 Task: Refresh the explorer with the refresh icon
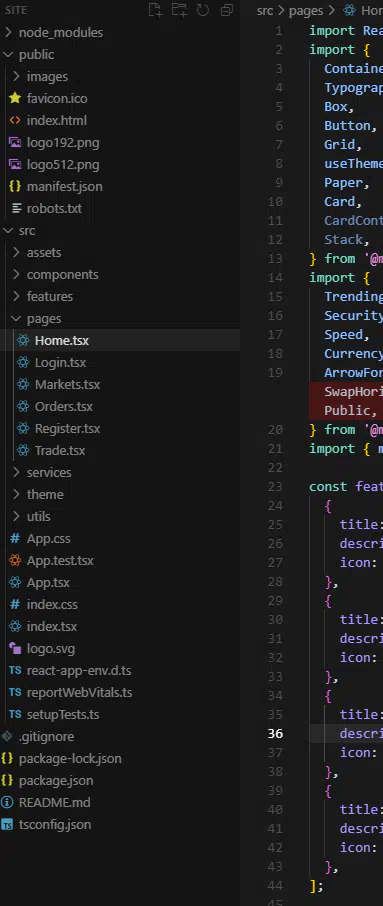(x=203, y=10)
